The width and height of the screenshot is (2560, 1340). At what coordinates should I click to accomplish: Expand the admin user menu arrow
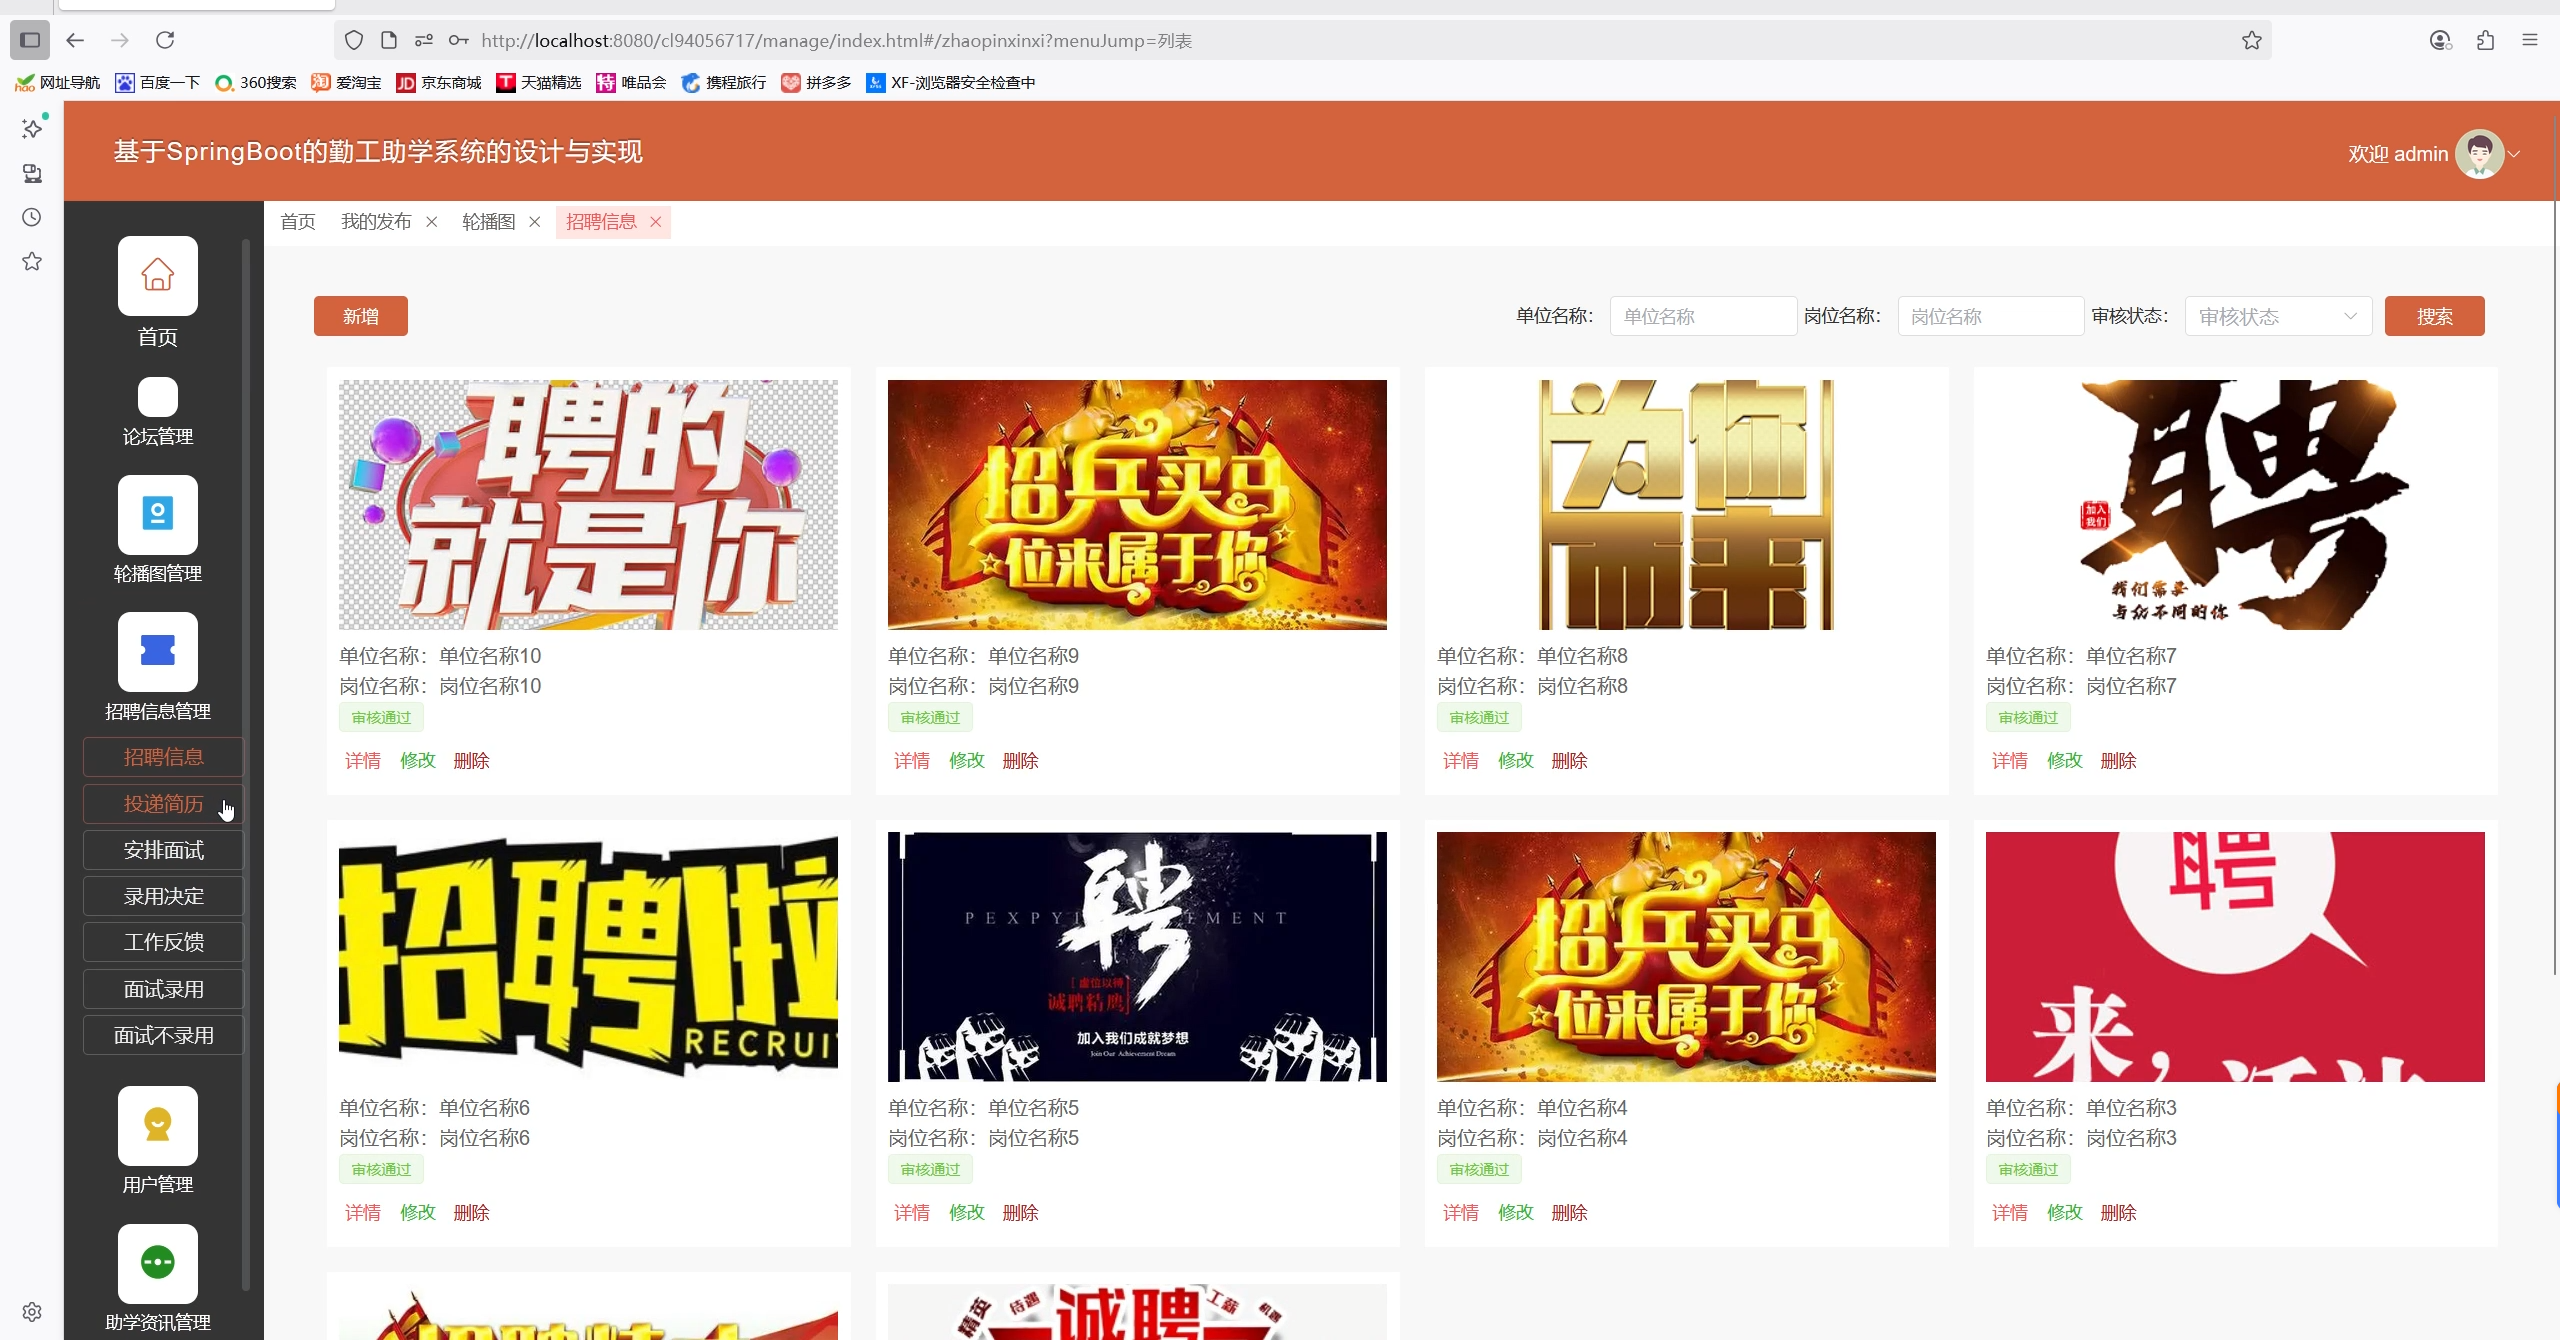(2514, 154)
